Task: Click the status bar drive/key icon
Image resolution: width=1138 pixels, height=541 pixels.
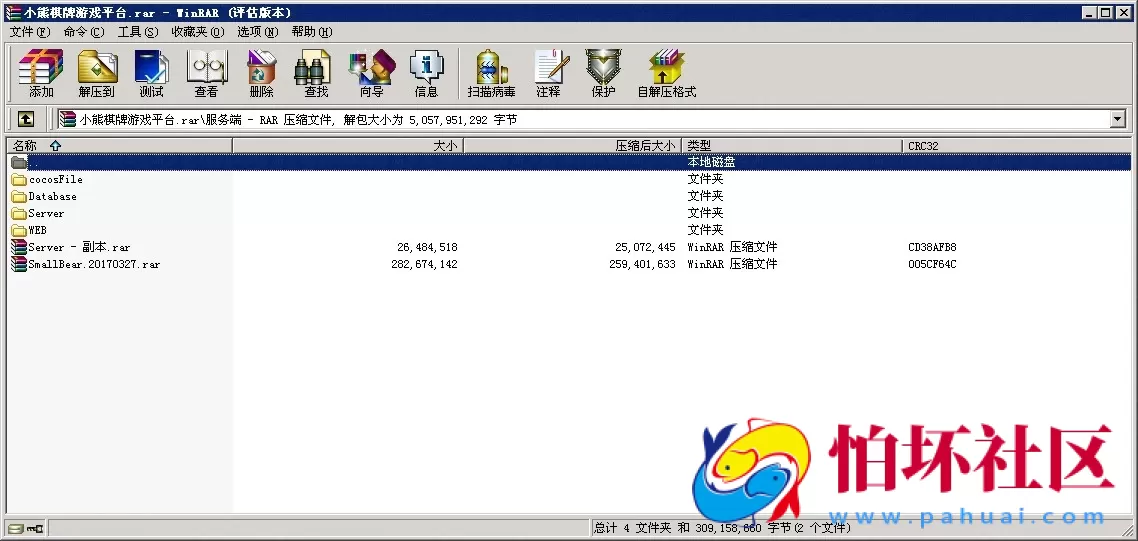Action: coord(25,529)
